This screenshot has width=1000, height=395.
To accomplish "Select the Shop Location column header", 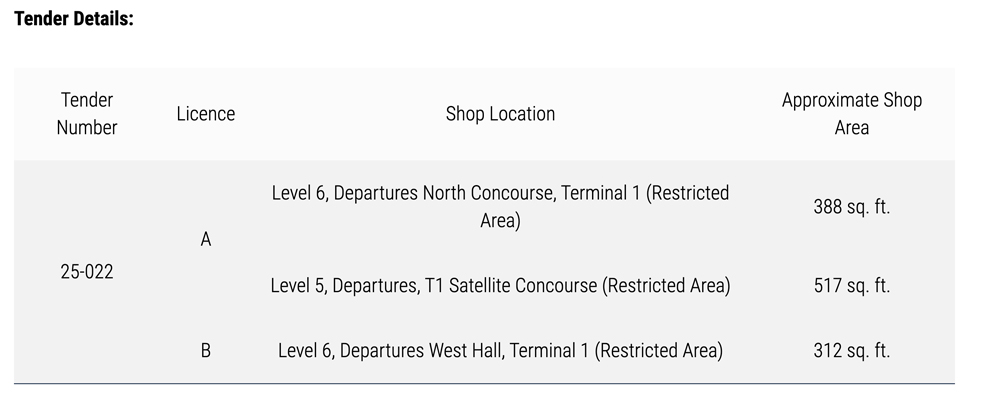I will [500, 114].
